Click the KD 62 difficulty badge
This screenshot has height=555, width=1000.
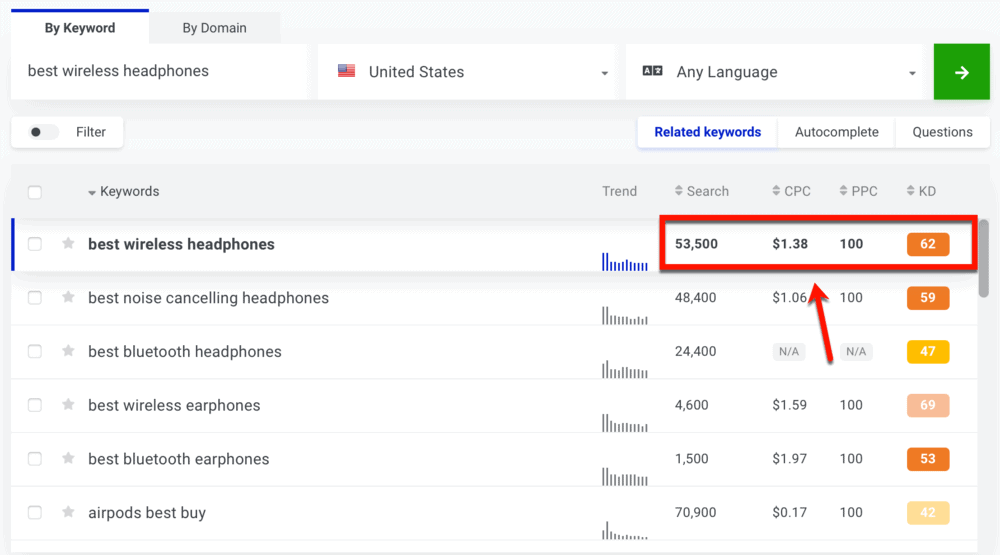point(927,244)
